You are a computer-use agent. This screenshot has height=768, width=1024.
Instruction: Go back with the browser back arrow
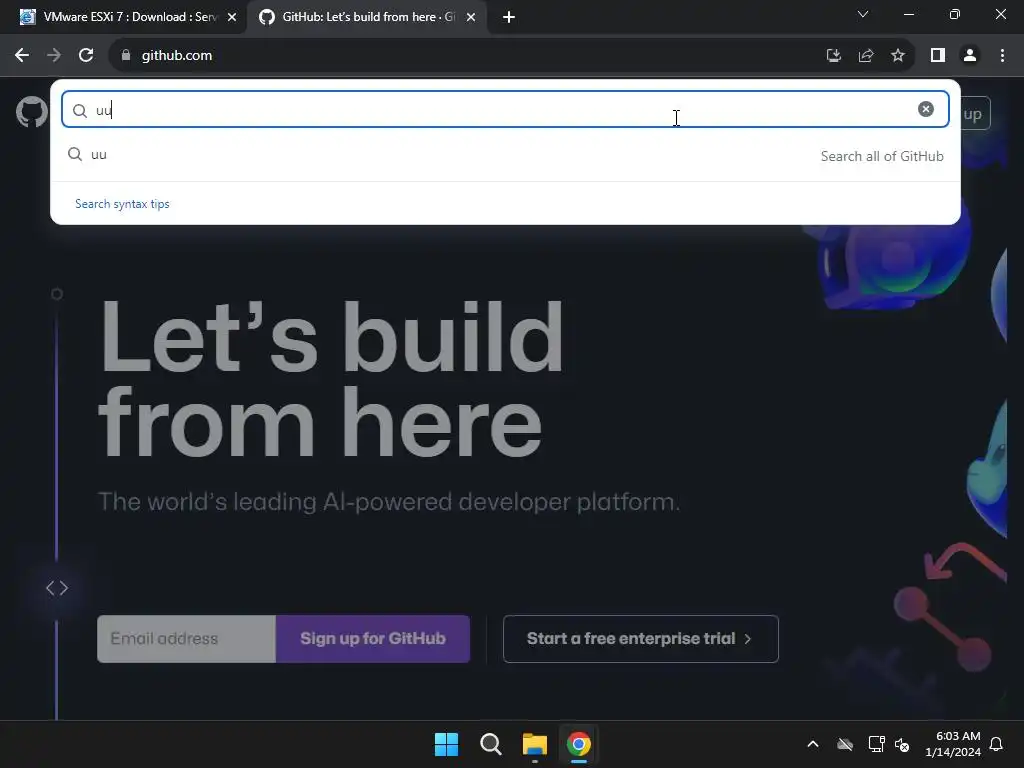tap(22, 56)
